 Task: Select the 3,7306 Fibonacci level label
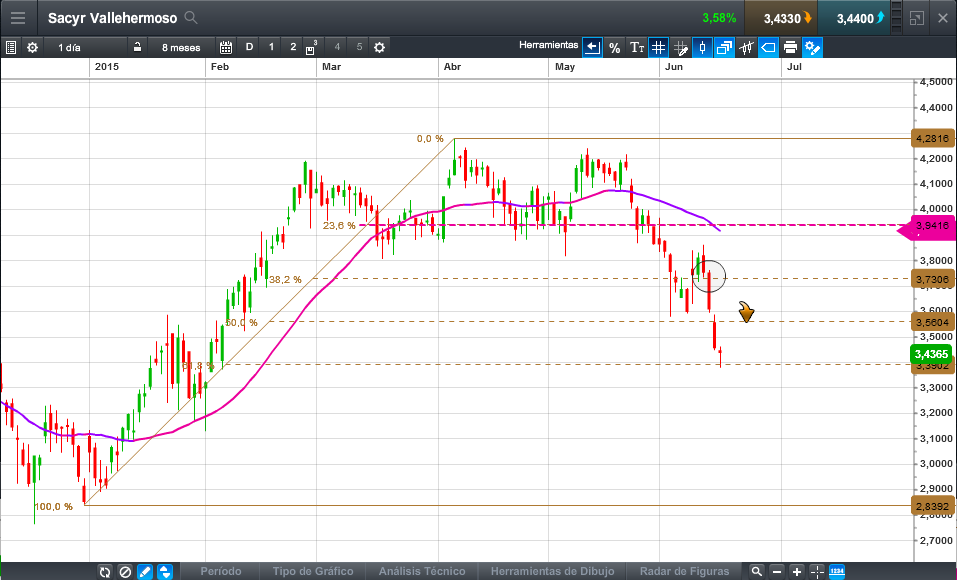coord(932,279)
